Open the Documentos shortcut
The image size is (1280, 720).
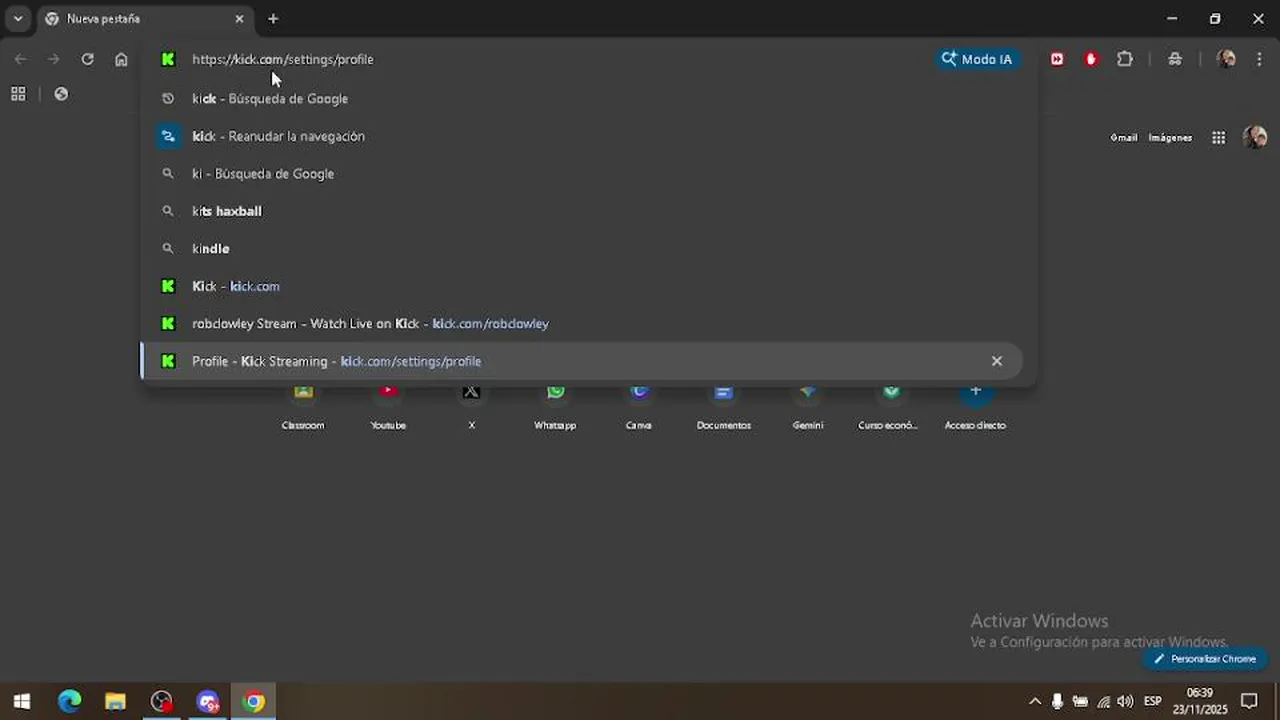click(724, 408)
